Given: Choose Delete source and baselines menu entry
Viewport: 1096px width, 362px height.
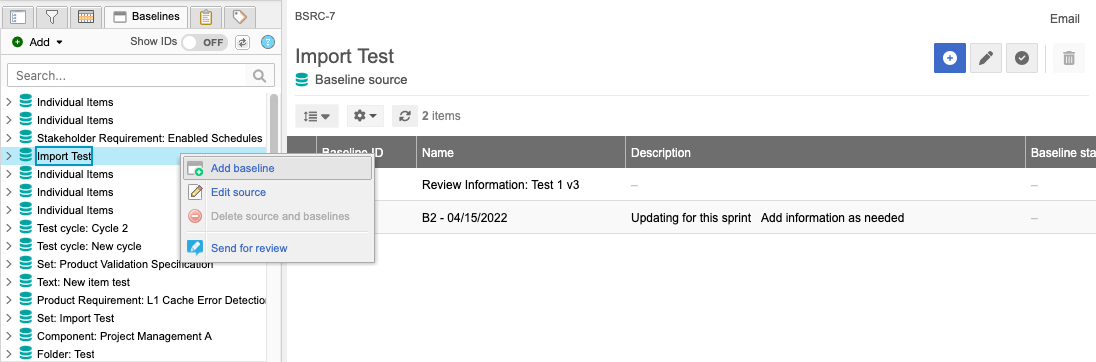Looking at the screenshot, I should tap(277, 216).
